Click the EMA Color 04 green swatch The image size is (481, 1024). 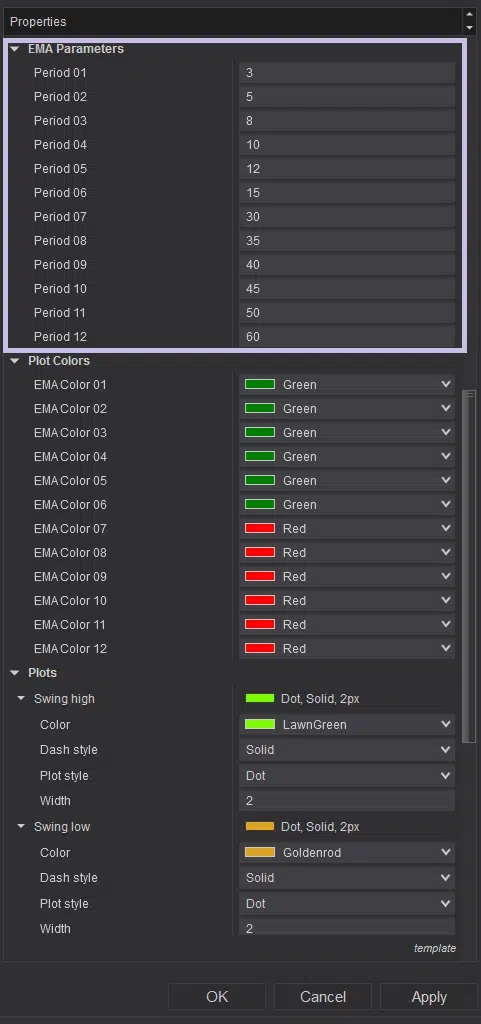[260, 456]
